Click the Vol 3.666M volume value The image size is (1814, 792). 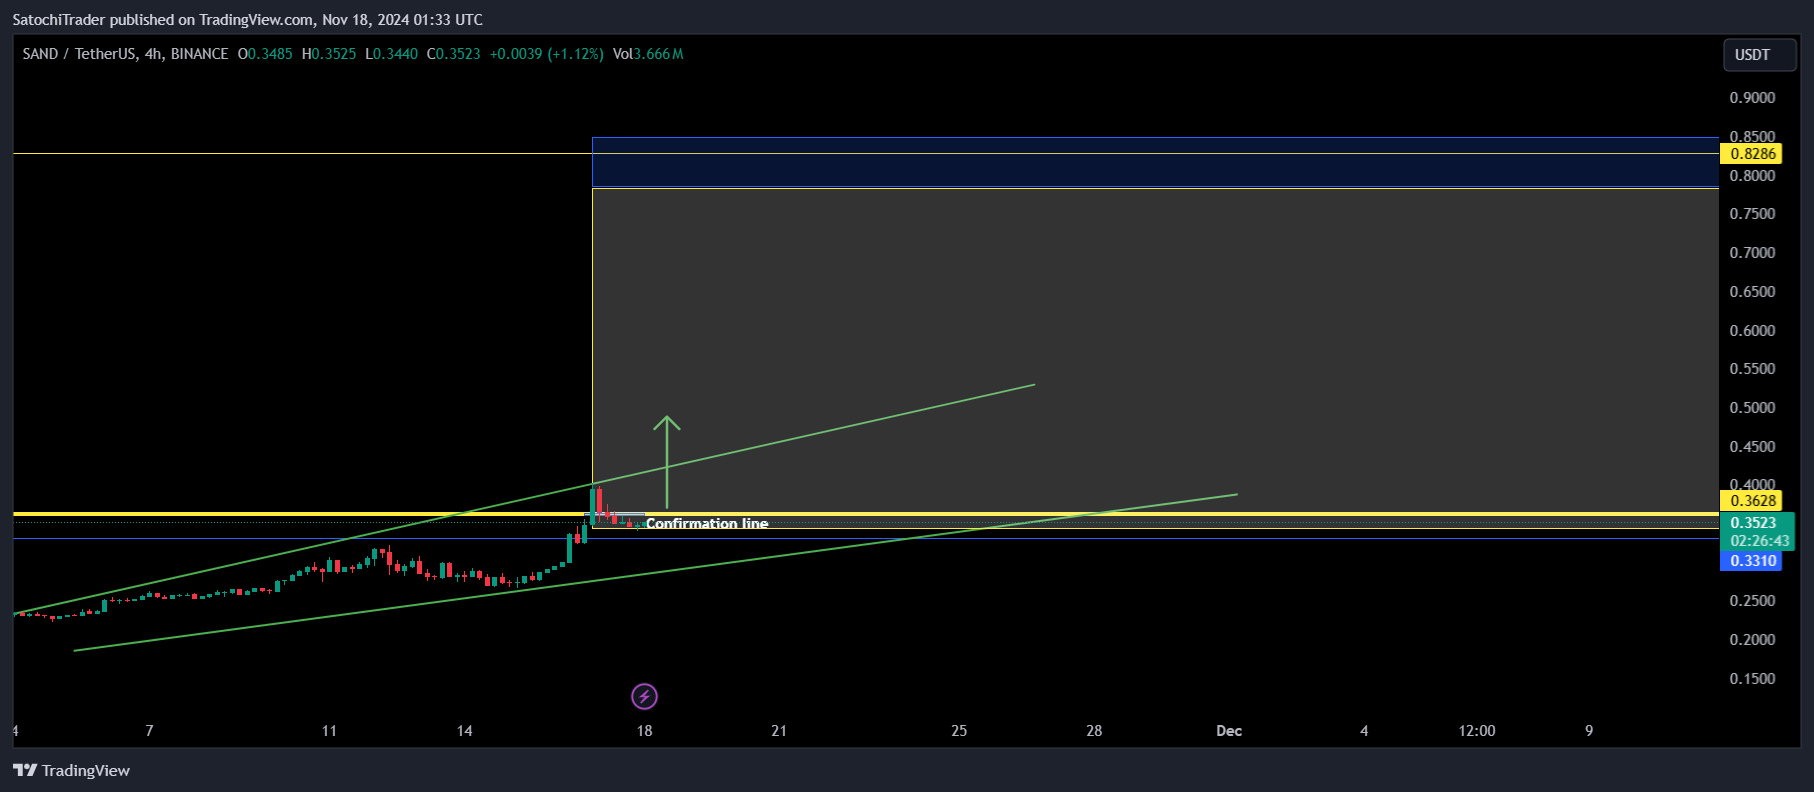[x=648, y=54]
